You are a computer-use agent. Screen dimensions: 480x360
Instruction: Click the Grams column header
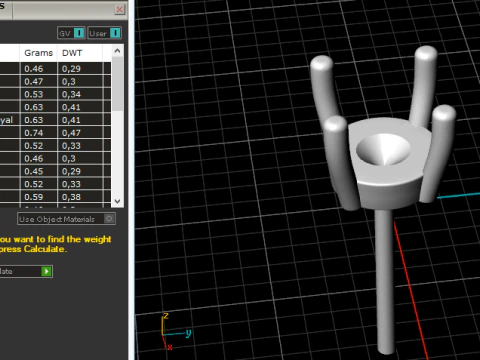38,53
